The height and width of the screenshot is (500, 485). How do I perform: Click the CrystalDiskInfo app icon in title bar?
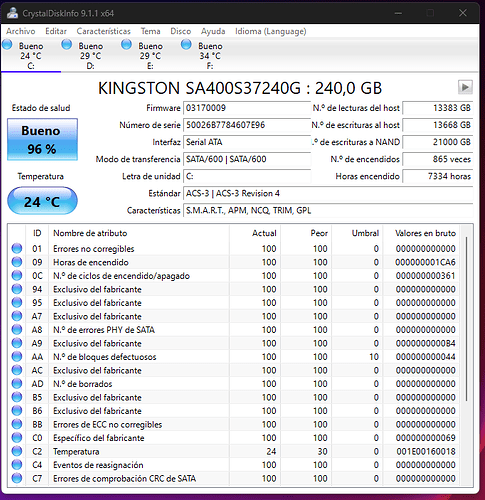pyautogui.click(x=13, y=13)
